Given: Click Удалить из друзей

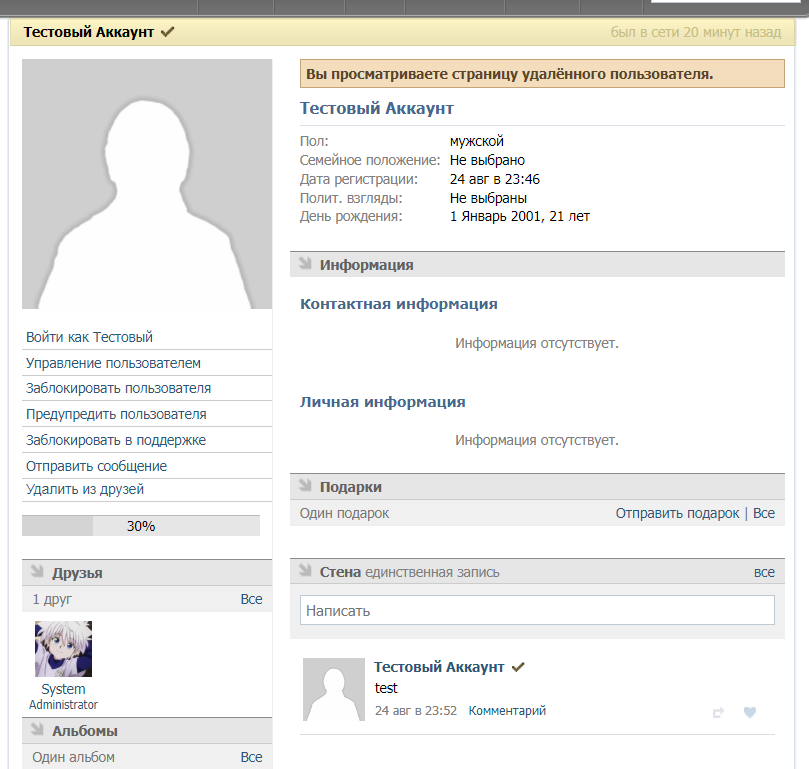Looking at the screenshot, I should (85, 489).
